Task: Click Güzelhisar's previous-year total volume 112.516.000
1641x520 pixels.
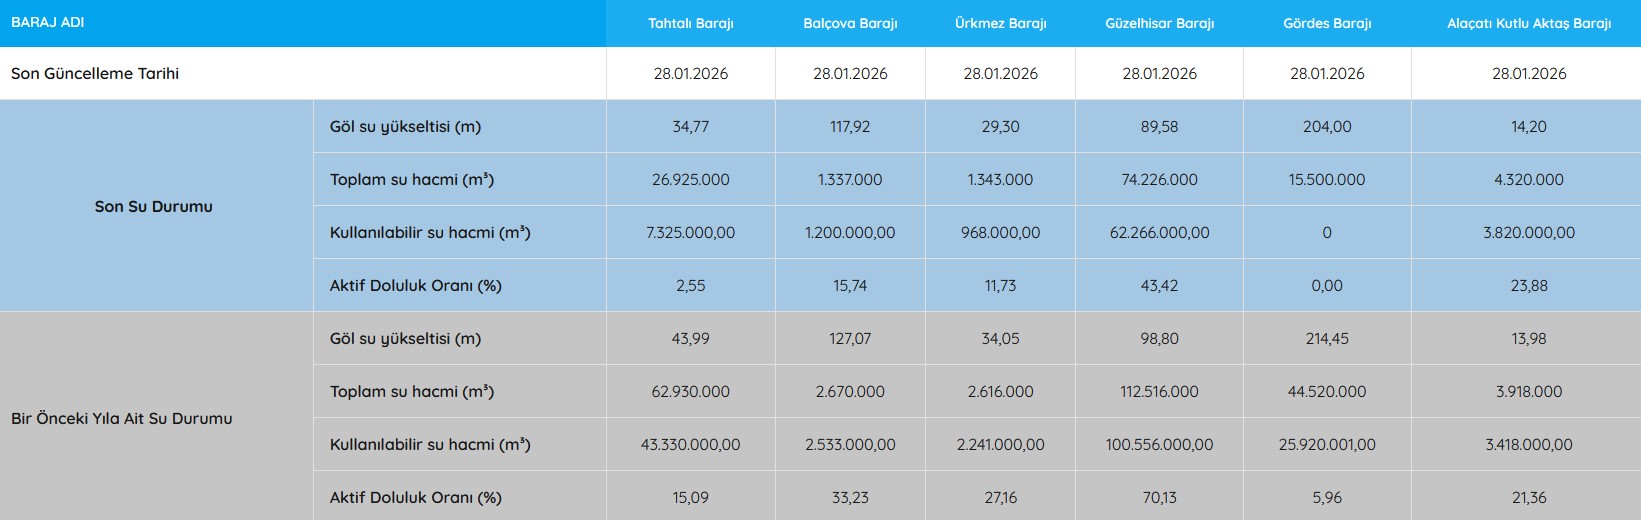Action: click(1159, 392)
